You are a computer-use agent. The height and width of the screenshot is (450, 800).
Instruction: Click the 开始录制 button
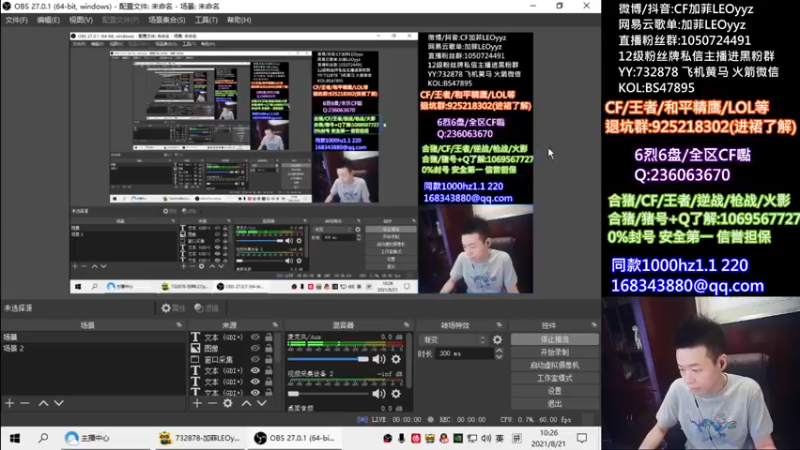(555, 352)
